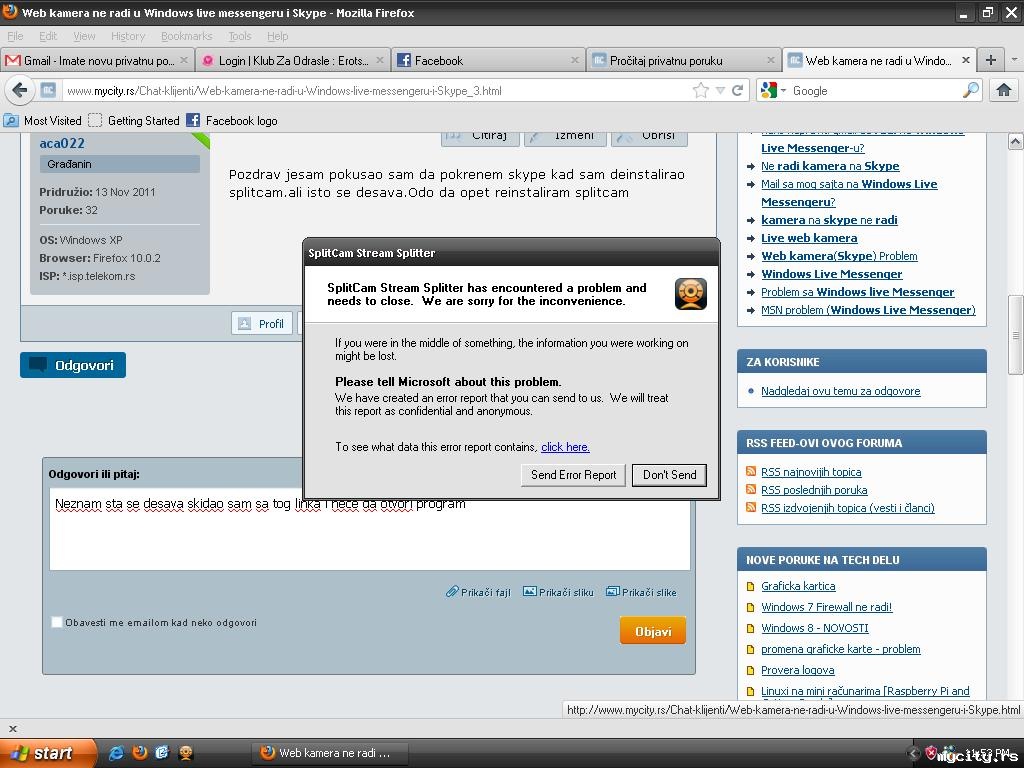This screenshot has height=768, width=1024.
Task: Click the RSS najnovijih topica feed icon
Action: pos(750,472)
